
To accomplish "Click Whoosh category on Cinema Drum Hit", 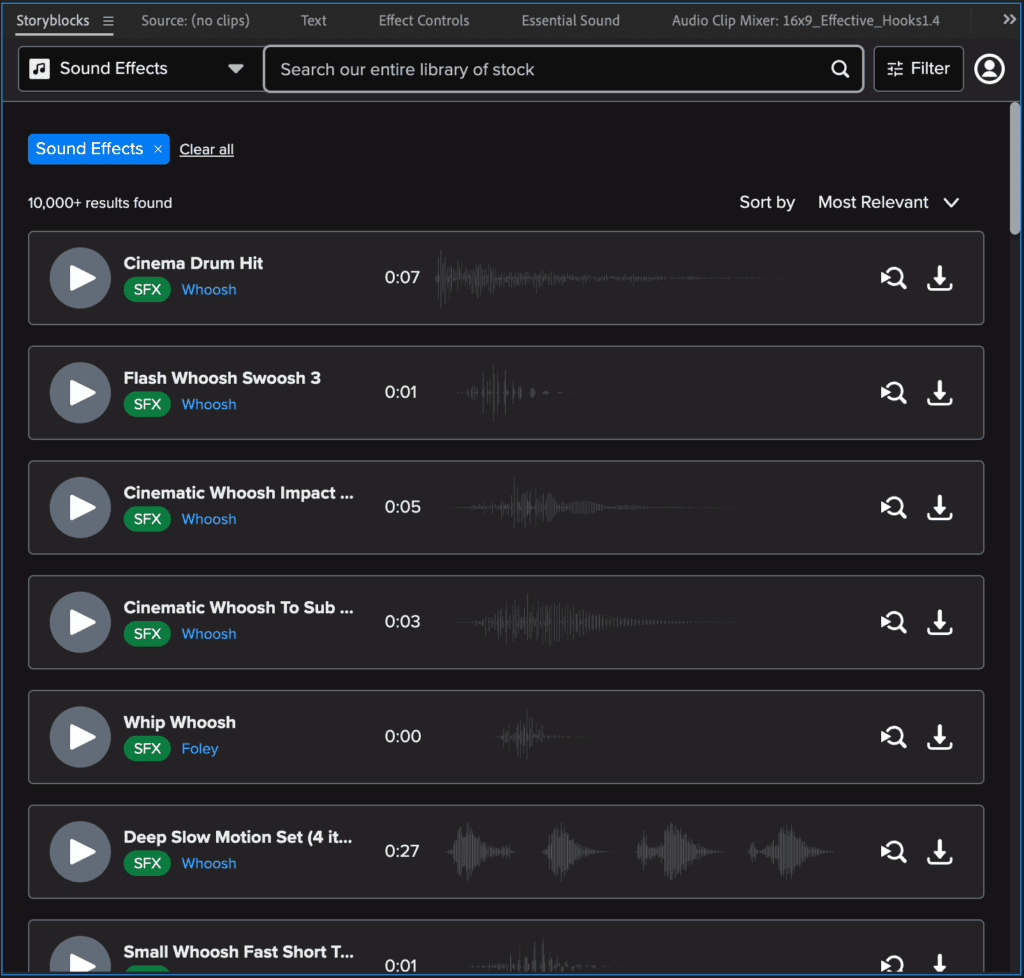I will click(x=209, y=290).
